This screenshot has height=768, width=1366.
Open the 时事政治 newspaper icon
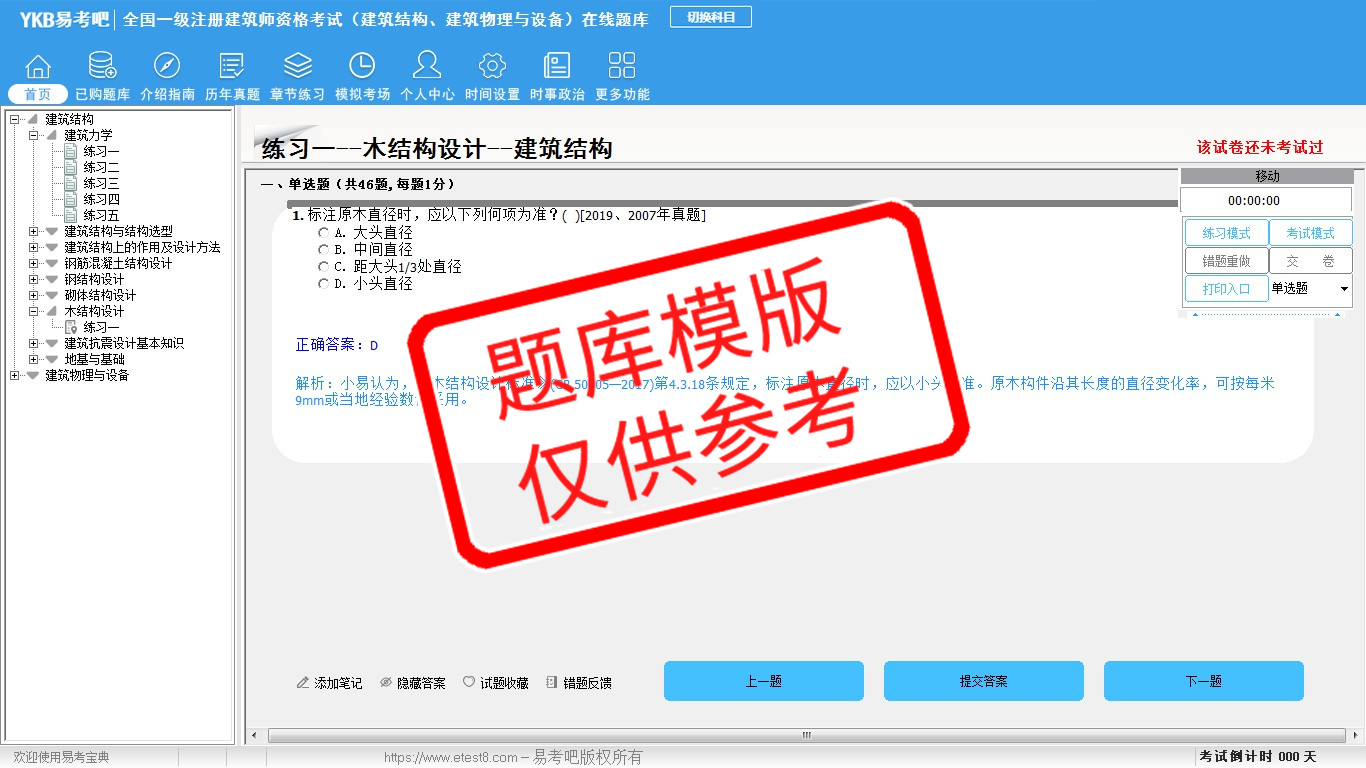click(x=557, y=66)
